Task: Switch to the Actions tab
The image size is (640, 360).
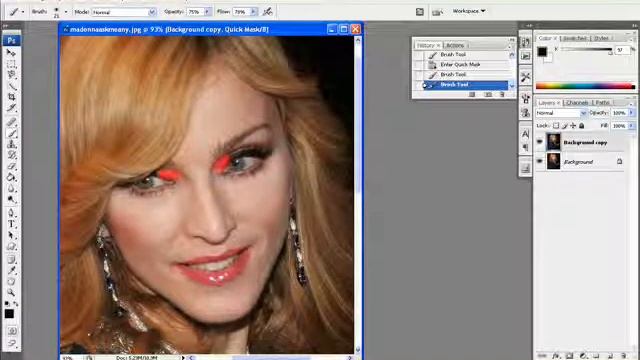Action: (456, 45)
